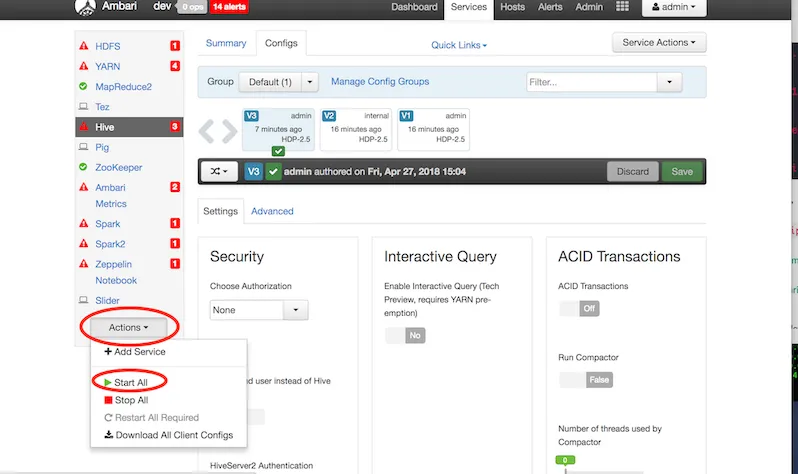Click the Zeppelin alert count badge
The image size is (798, 474).
[175, 264]
